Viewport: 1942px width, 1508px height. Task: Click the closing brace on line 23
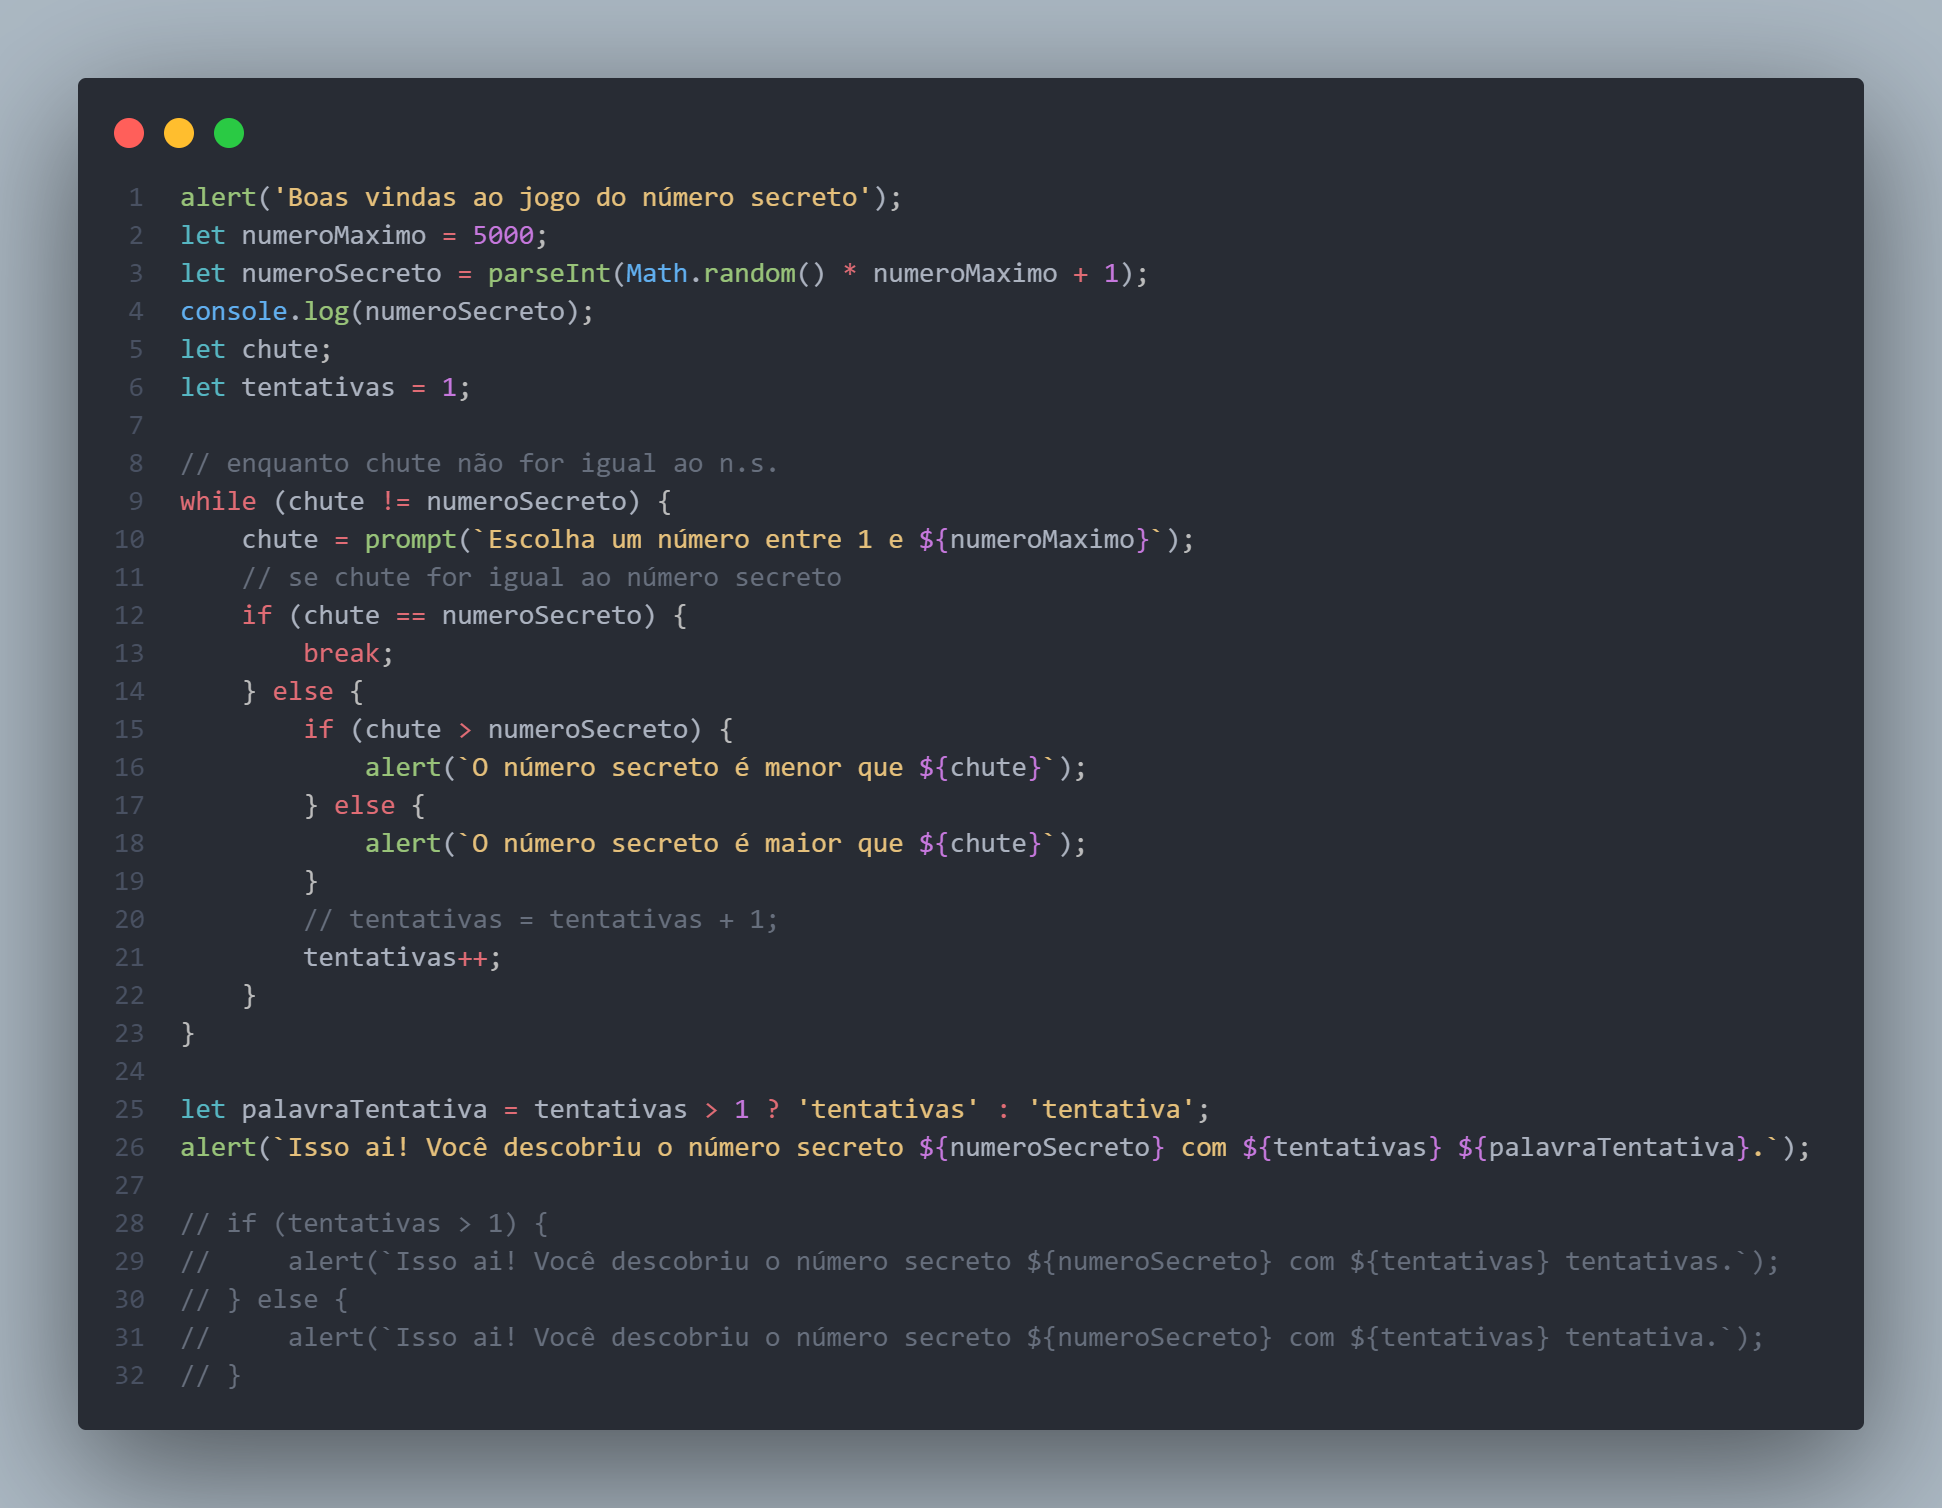point(188,1033)
